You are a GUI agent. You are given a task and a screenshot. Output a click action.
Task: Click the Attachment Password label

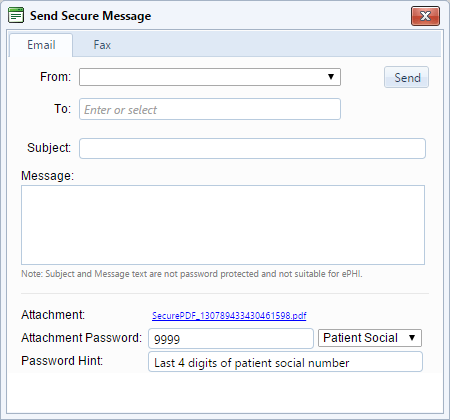(82, 338)
